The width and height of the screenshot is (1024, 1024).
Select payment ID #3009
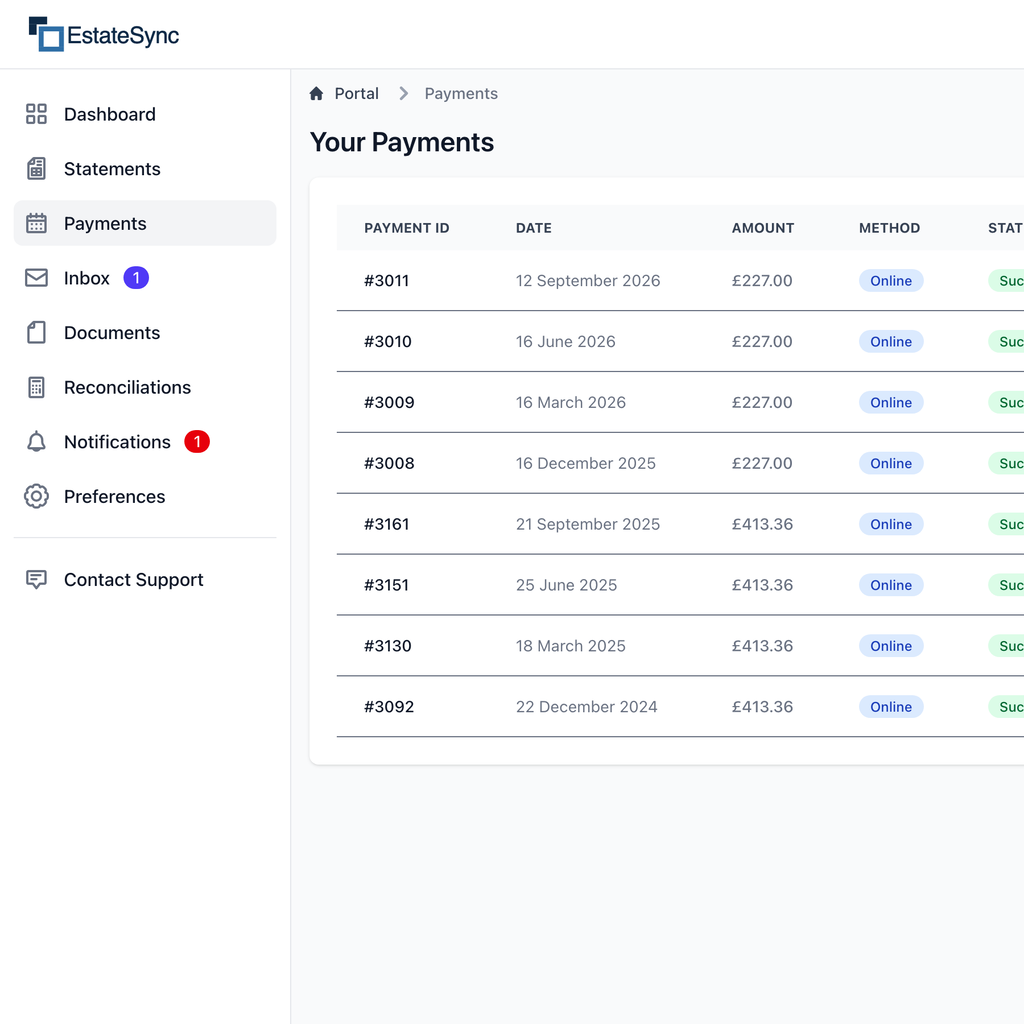pos(389,402)
